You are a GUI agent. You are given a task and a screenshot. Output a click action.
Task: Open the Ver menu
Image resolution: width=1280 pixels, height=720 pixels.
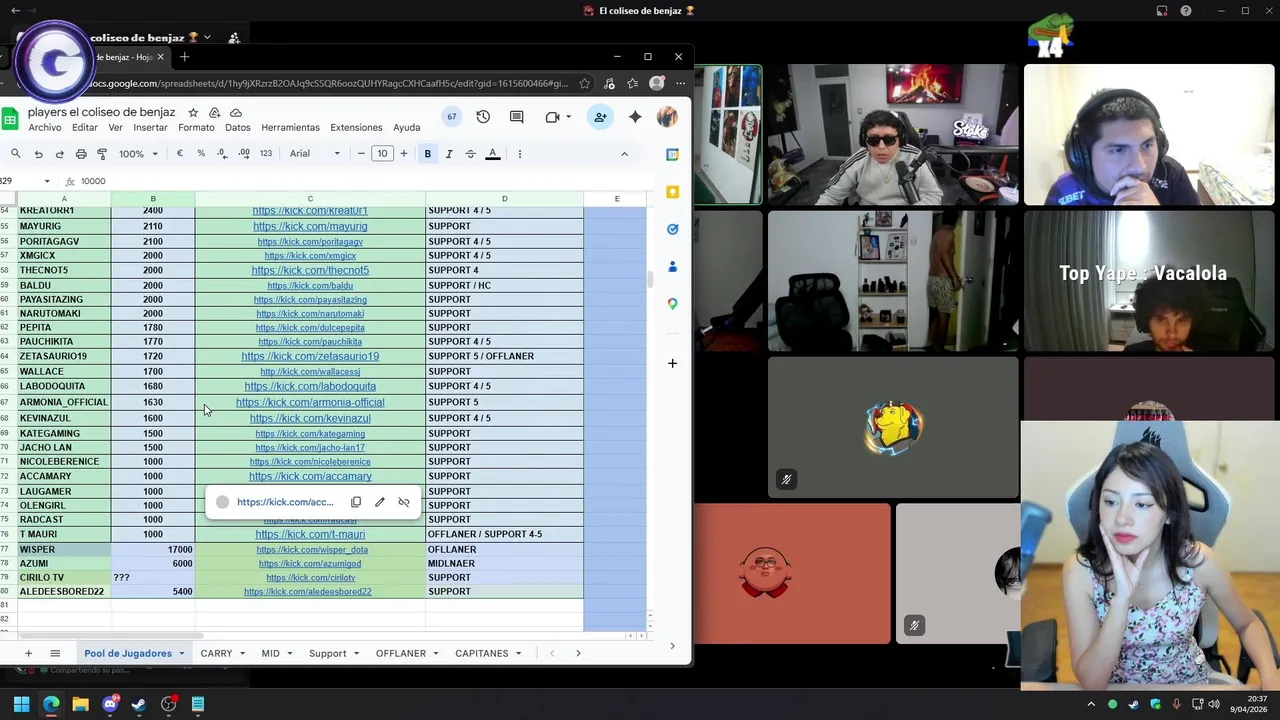point(116,128)
